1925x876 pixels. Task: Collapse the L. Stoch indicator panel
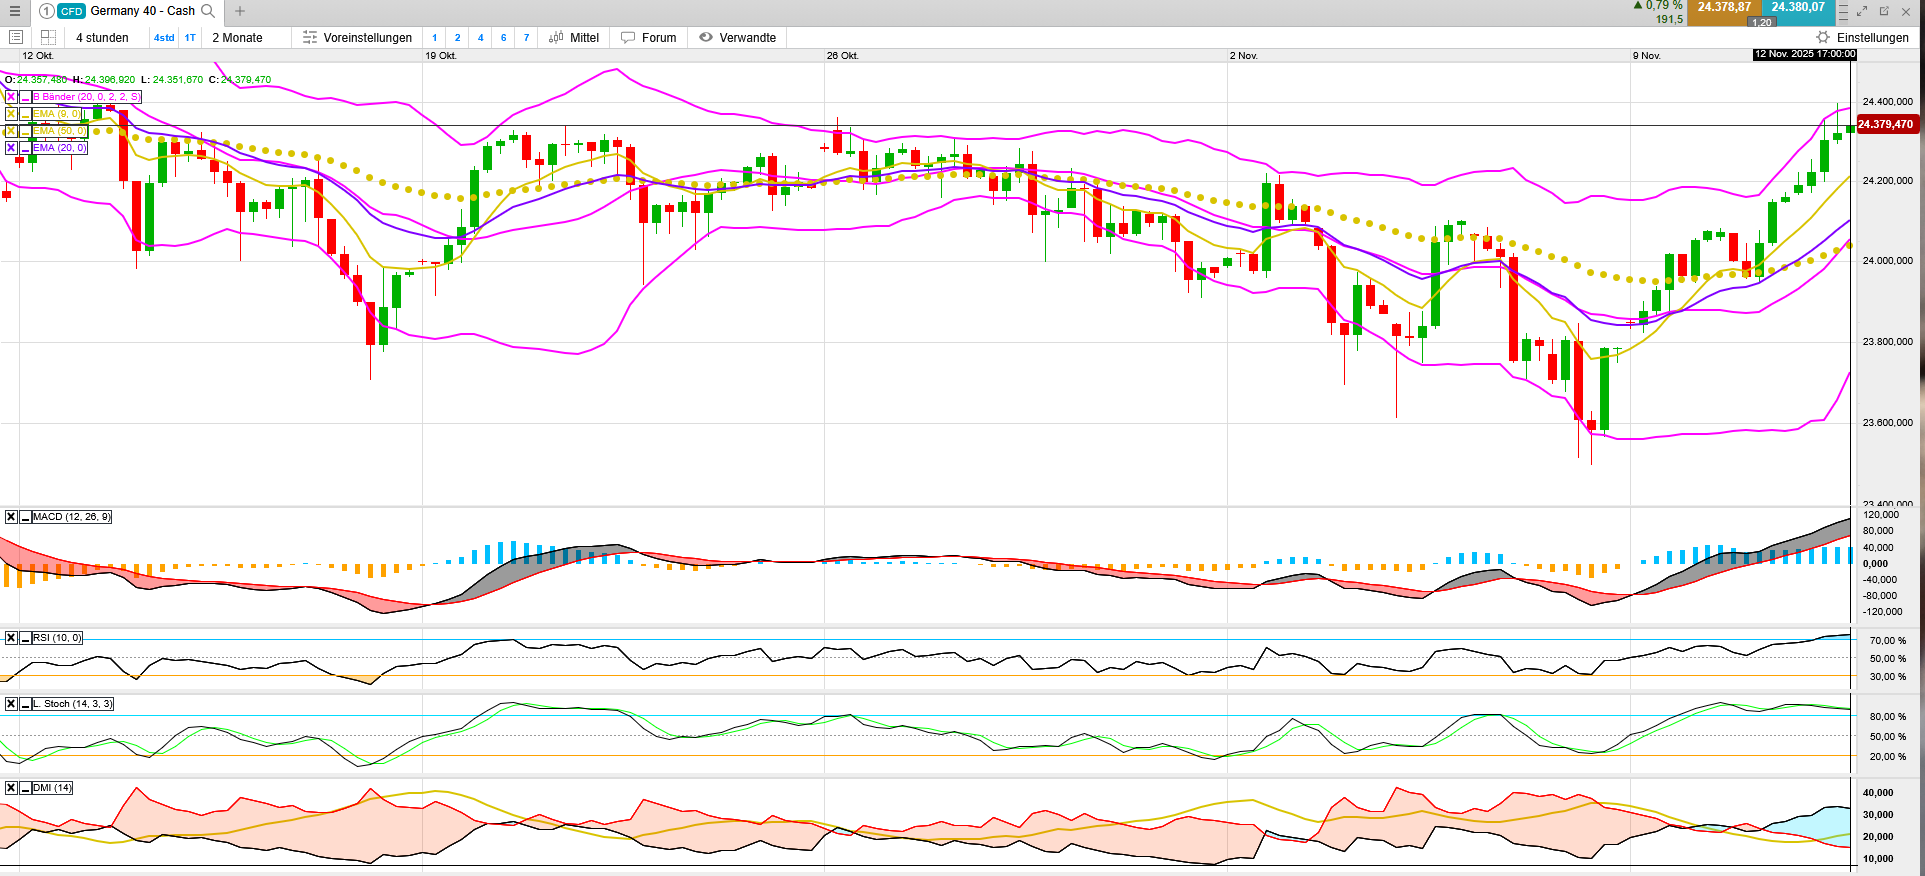(x=25, y=704)
